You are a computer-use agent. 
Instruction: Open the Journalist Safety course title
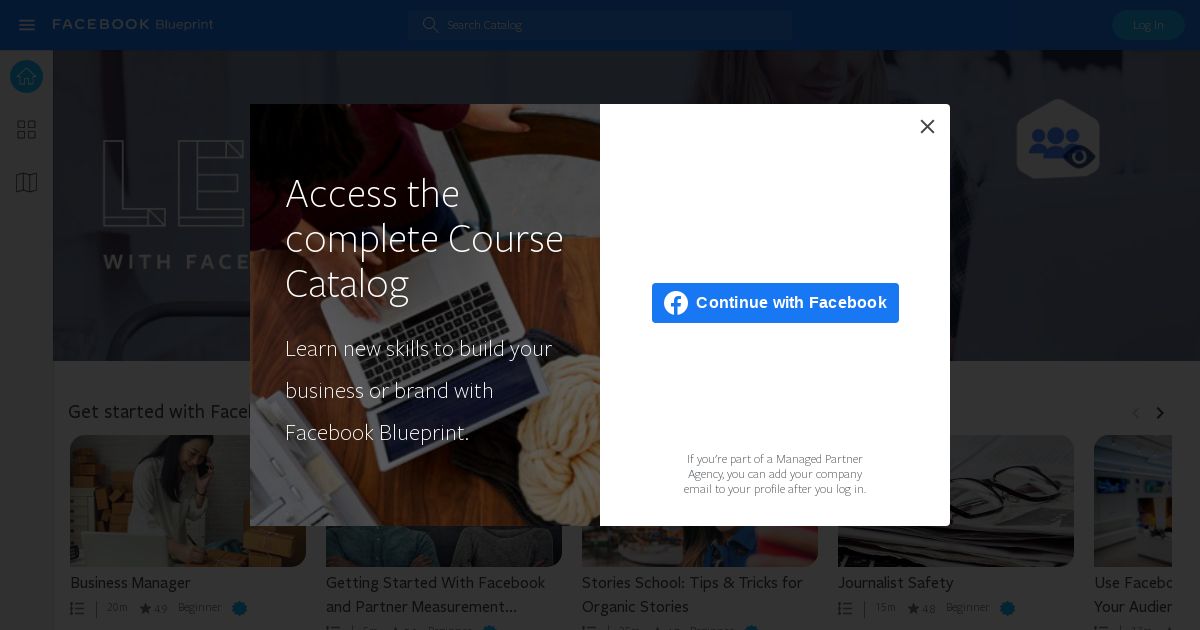895,583
